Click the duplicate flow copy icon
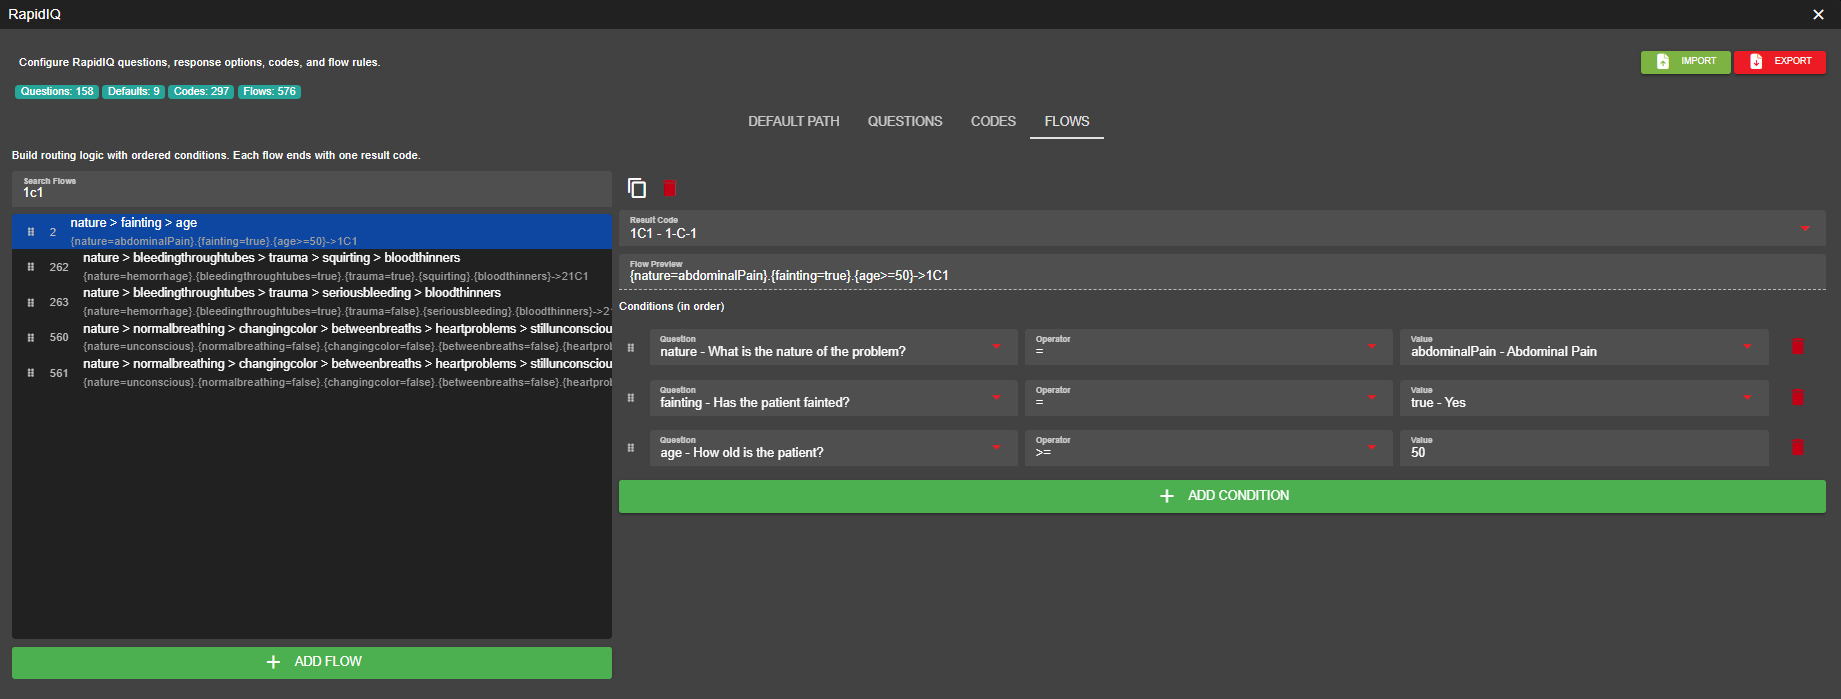The image size is (1841, 699). click(x=637, y=188)
